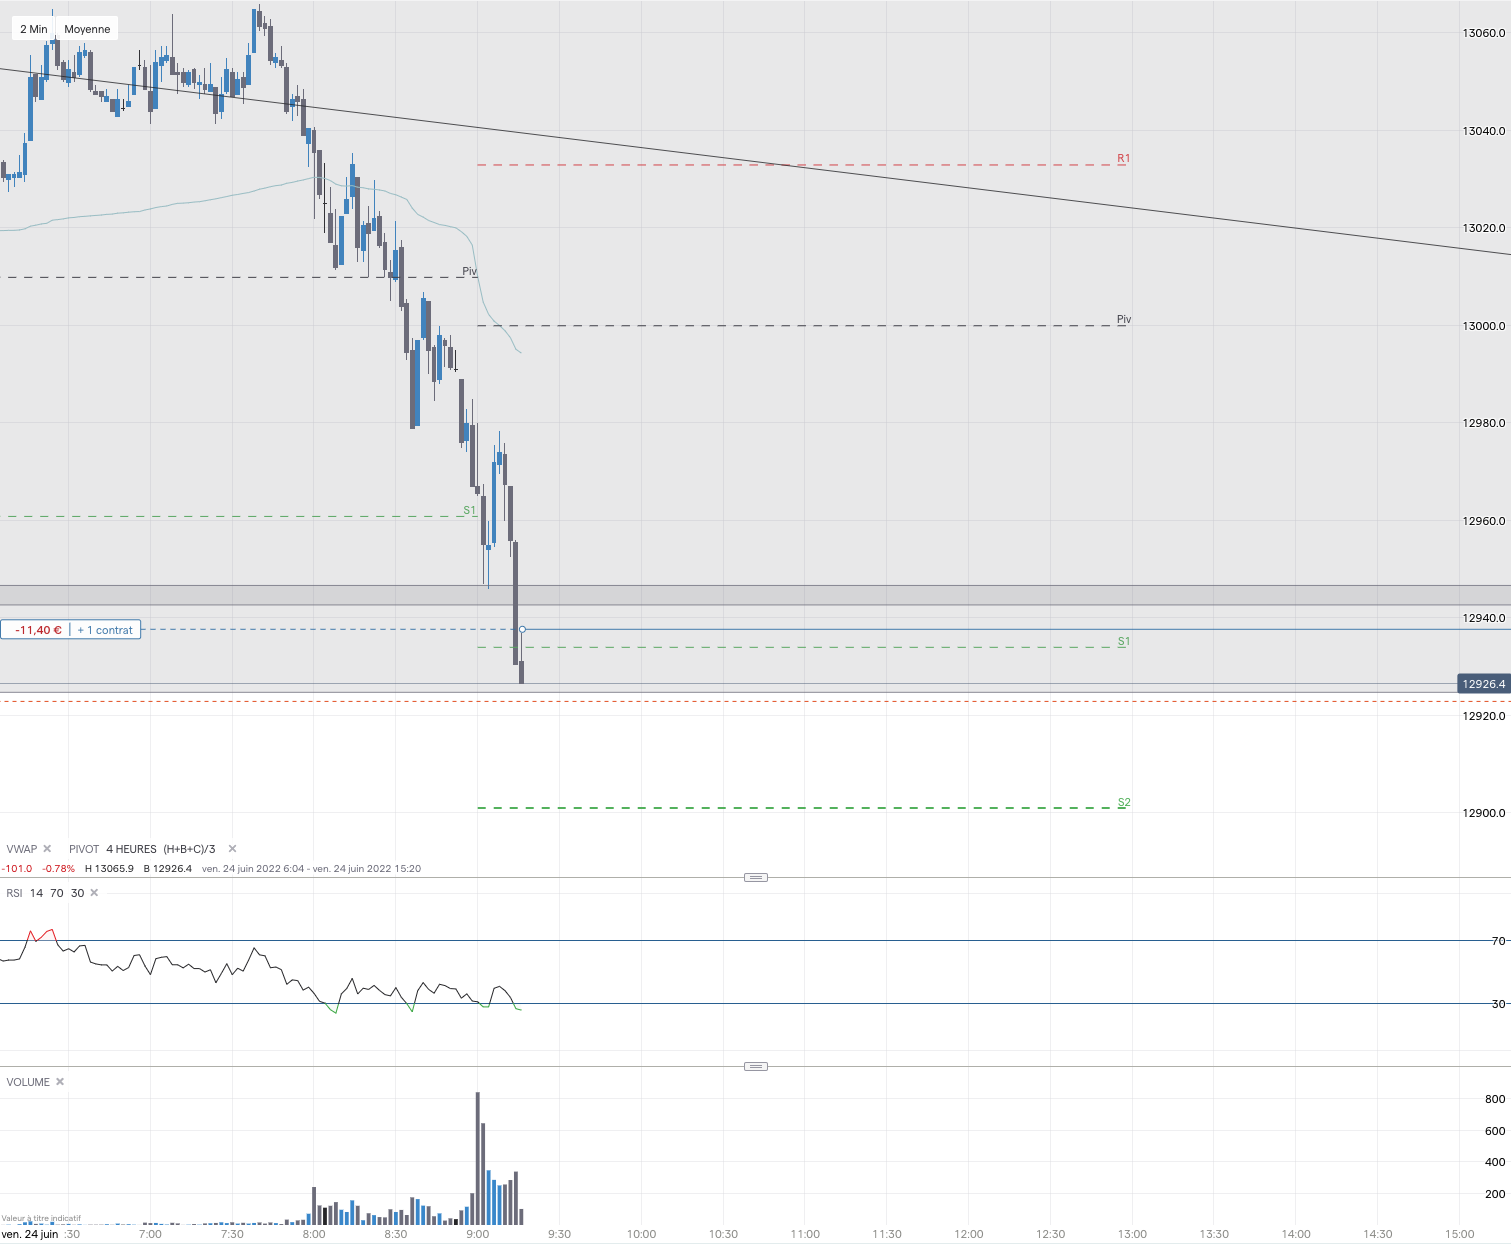Image resolution: width=1511 pixels, height=1259 pixels.
Task: Click the percentage change "-0.78%"
Action: click(58, 868)
